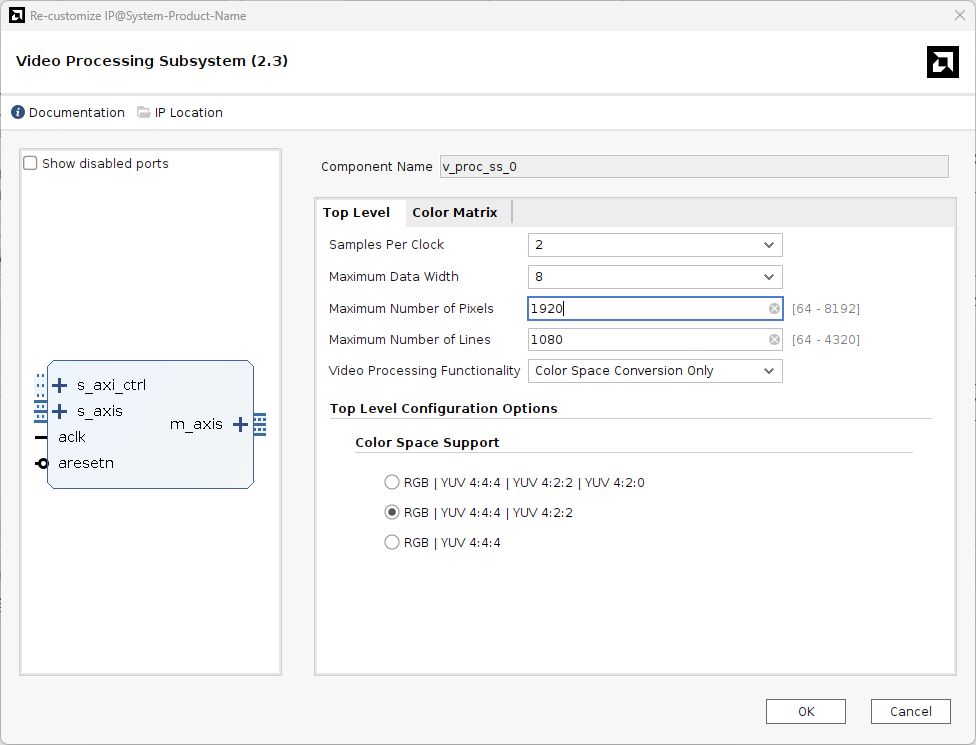Open the Samples Per Clock dropdown

coord(655,245)
